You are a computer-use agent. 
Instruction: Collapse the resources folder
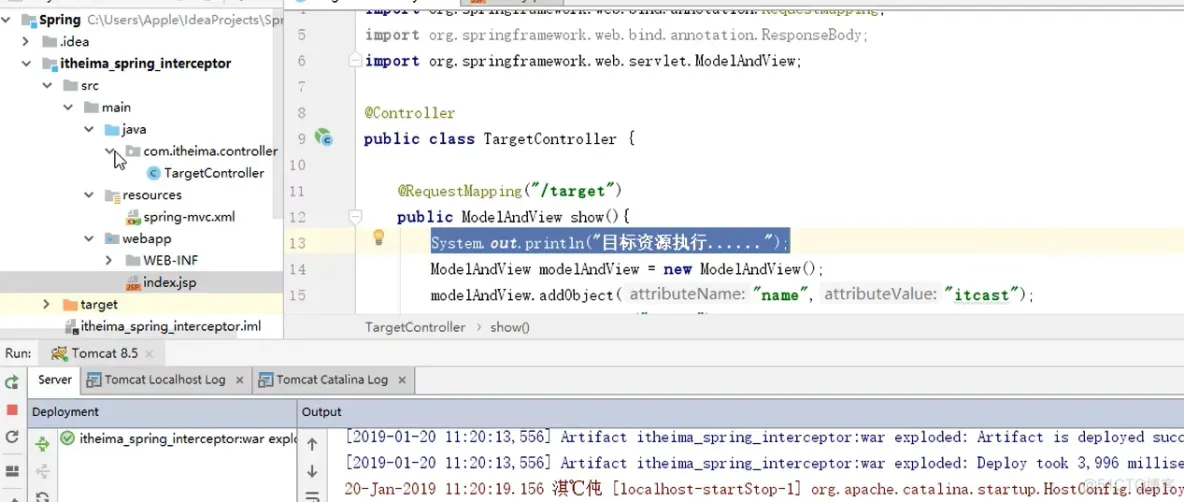(x=89, y=196)
